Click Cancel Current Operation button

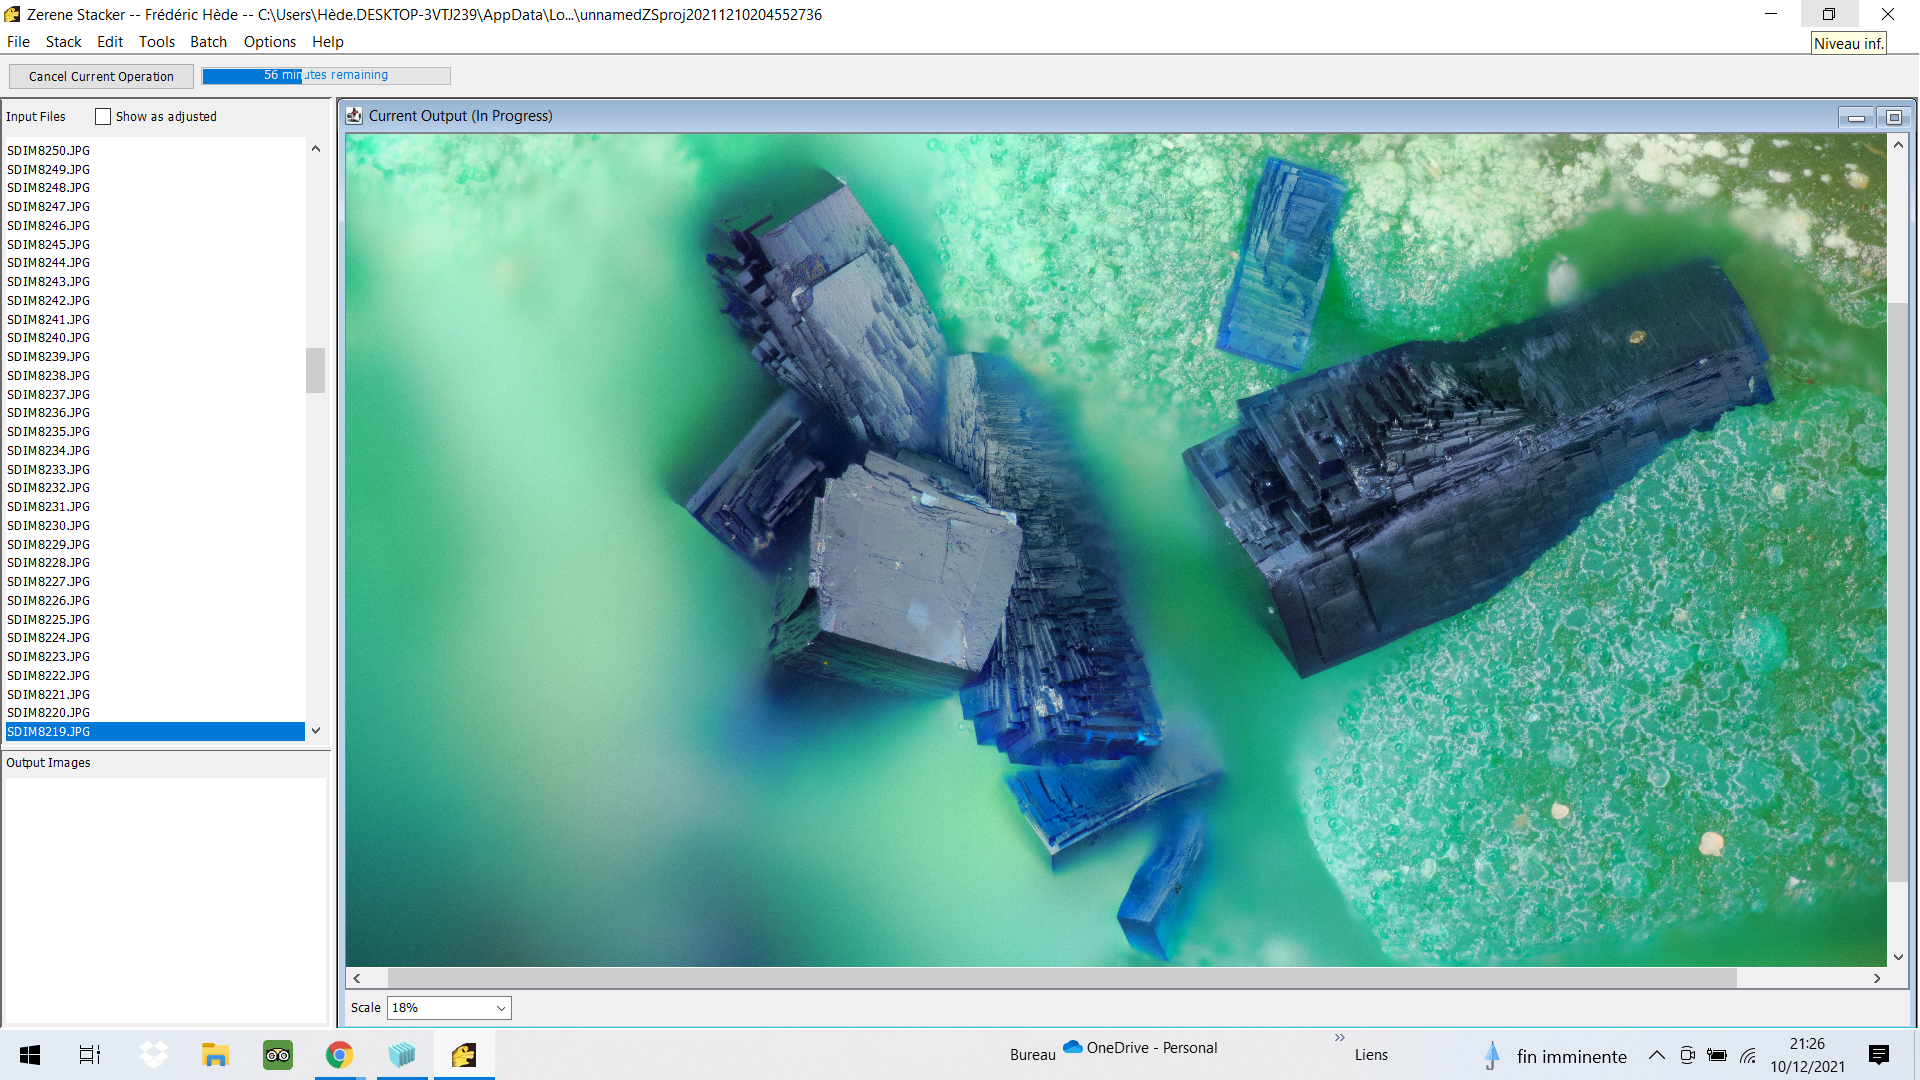[x=101, y=76]
